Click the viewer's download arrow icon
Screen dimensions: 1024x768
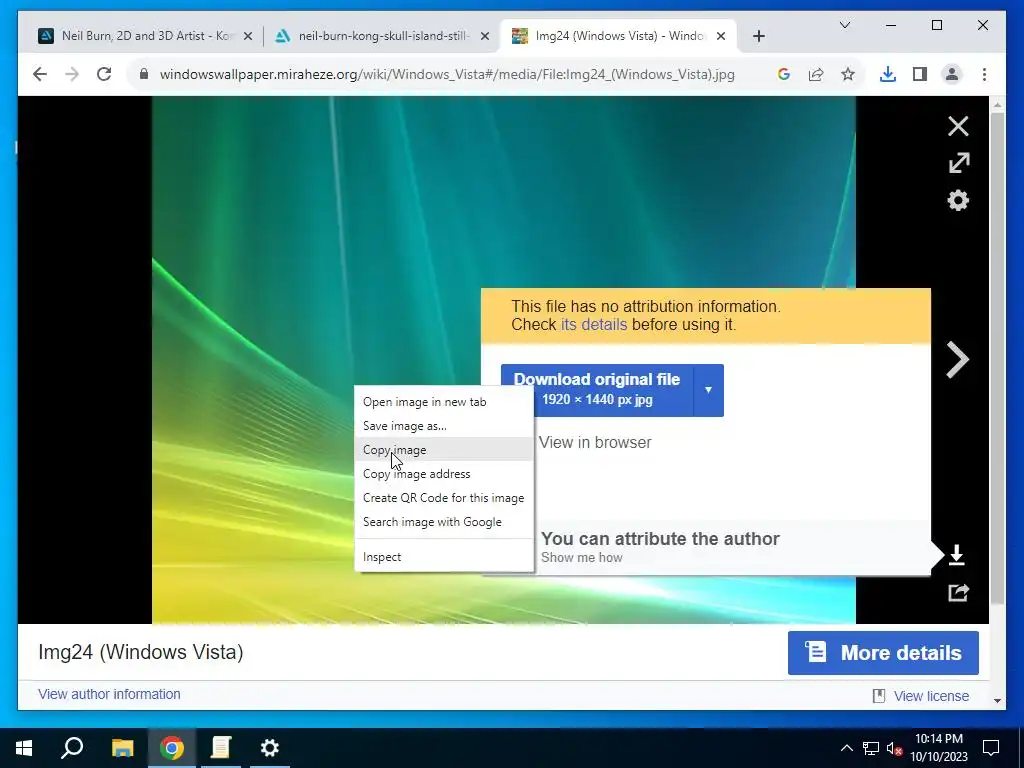tap(957, 555)
